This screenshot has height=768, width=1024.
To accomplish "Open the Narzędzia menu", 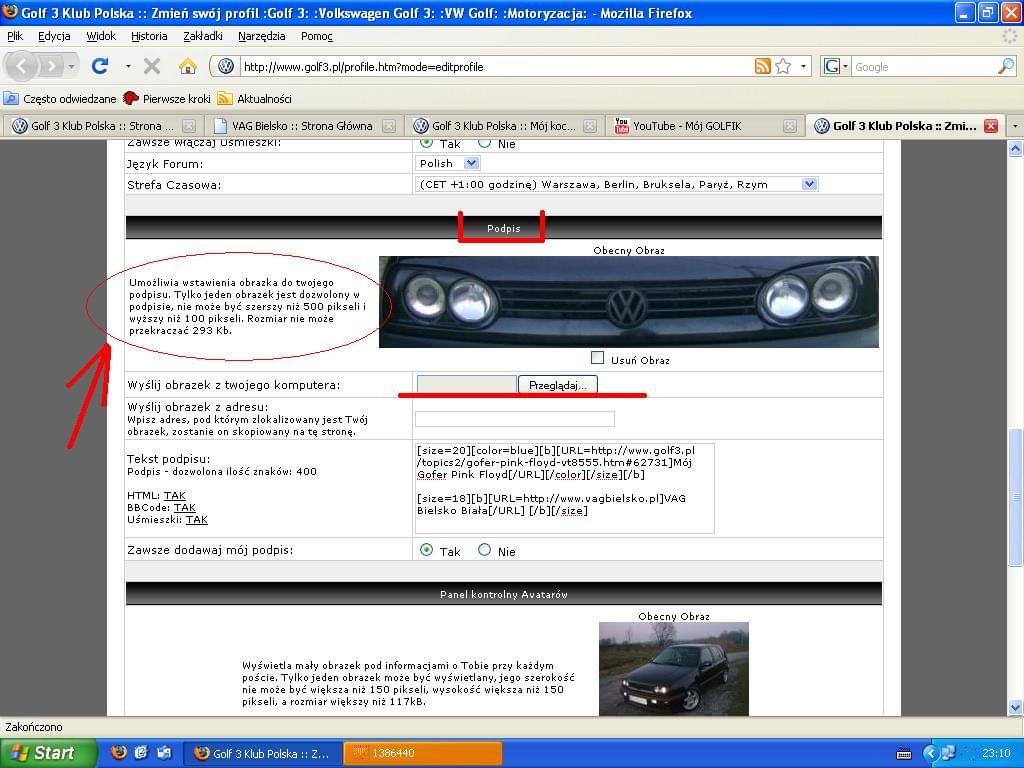I will pyautogui.click(x=261, y=36).
